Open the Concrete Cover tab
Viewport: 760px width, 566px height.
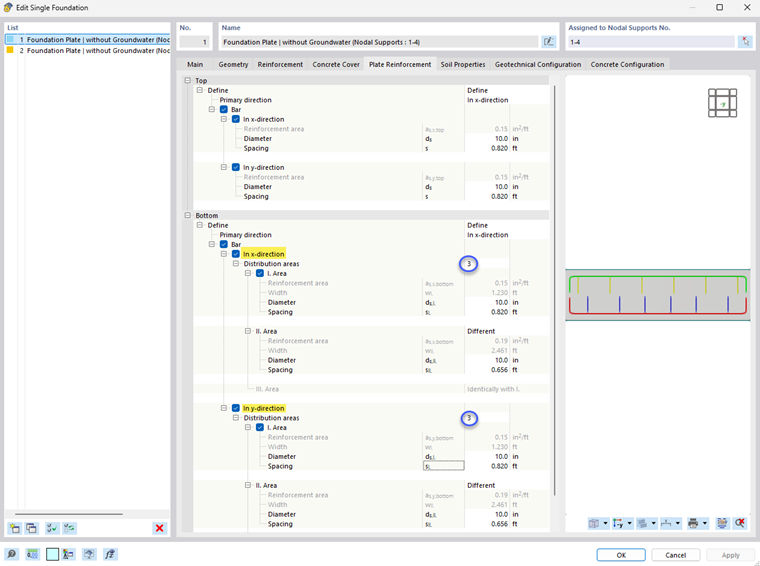[336, 64]
